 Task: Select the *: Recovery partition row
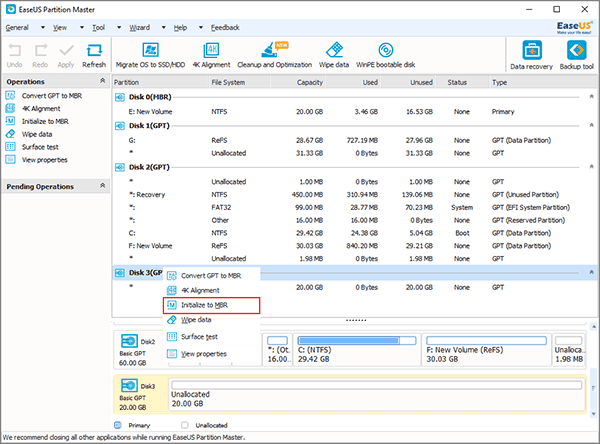tap(352, 194)
